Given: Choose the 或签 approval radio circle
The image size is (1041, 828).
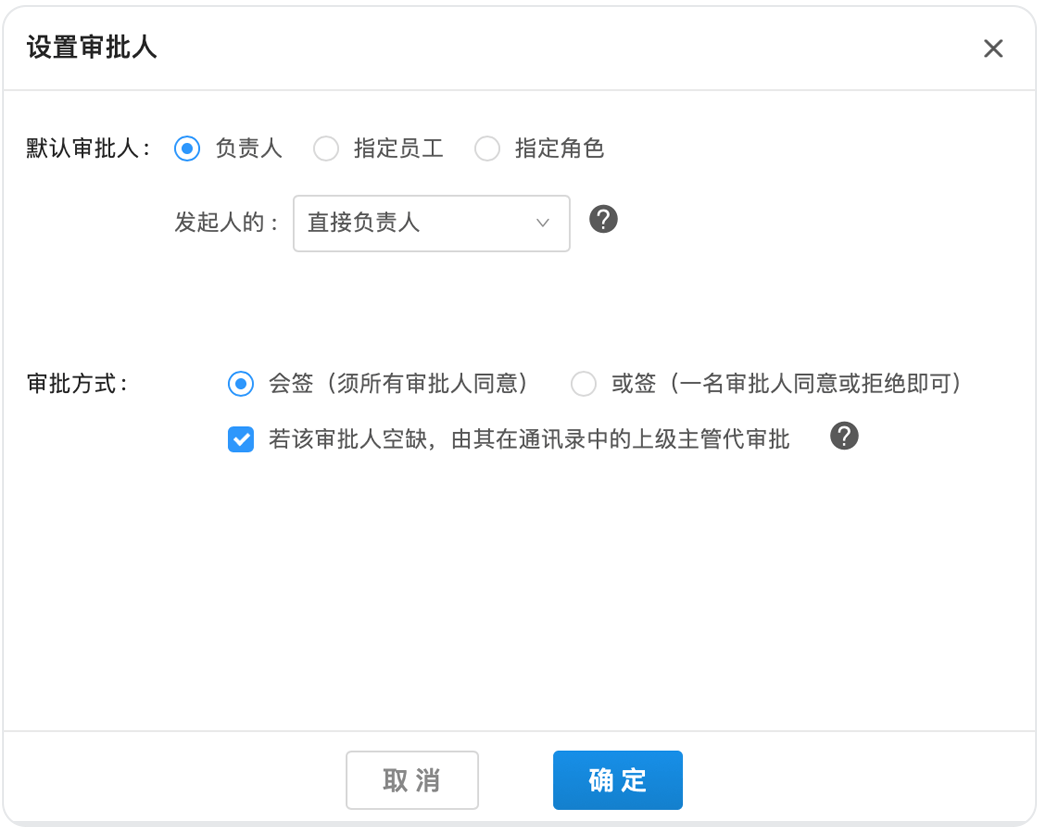Looking at the screenshot, I should [583, 383].
